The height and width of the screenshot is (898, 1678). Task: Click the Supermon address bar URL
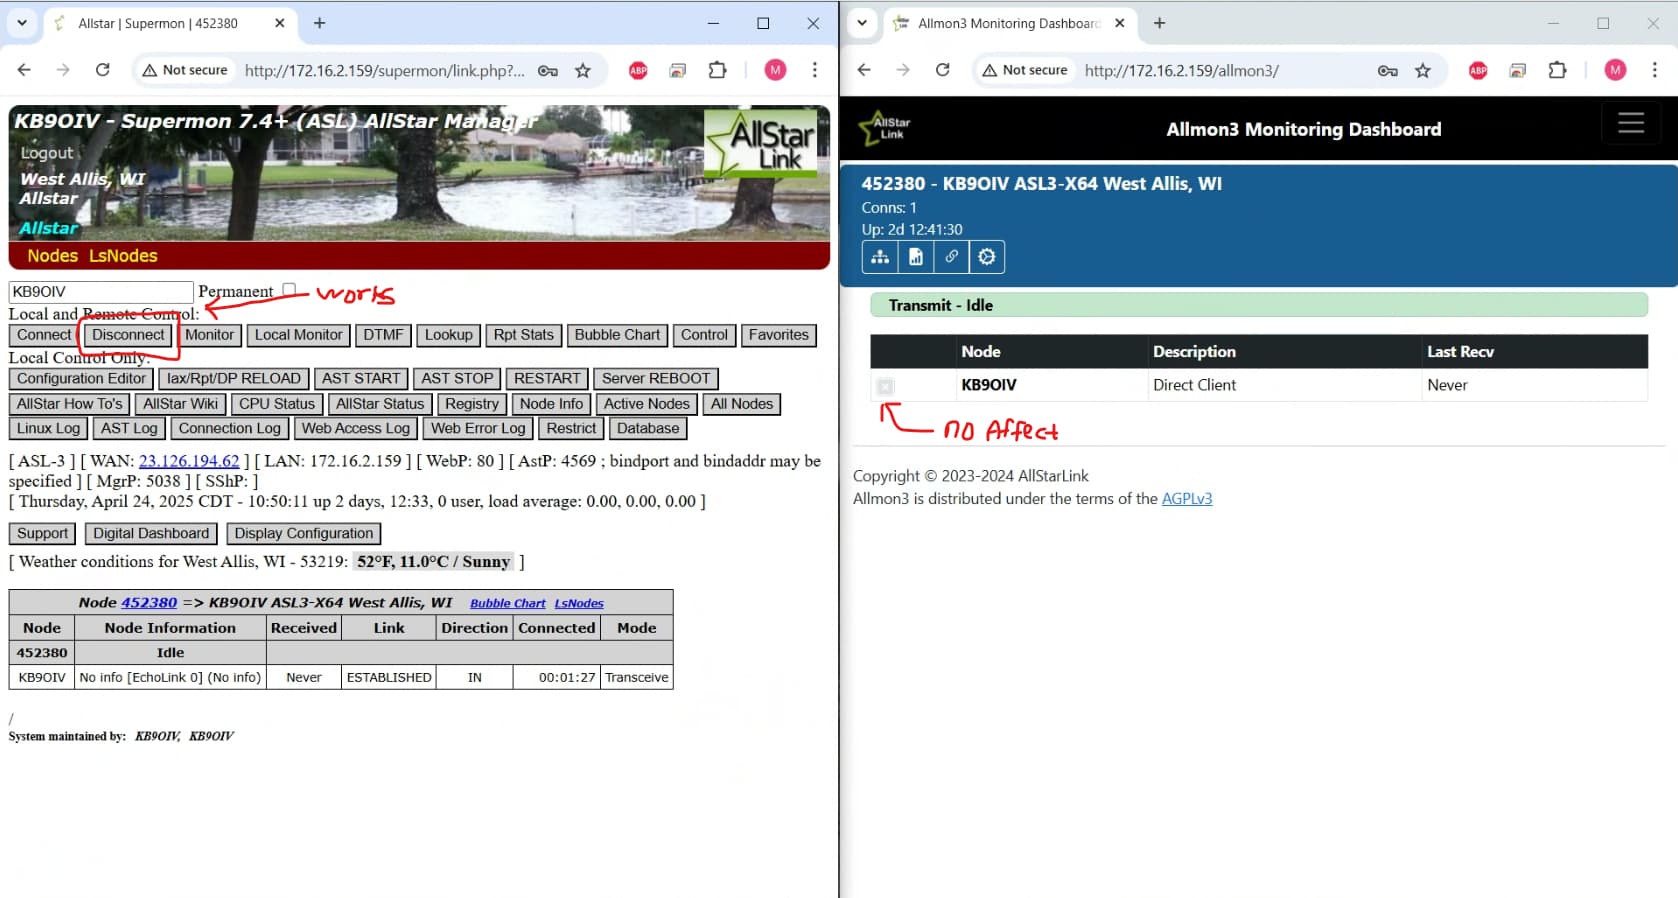click(x=385, y=70)
